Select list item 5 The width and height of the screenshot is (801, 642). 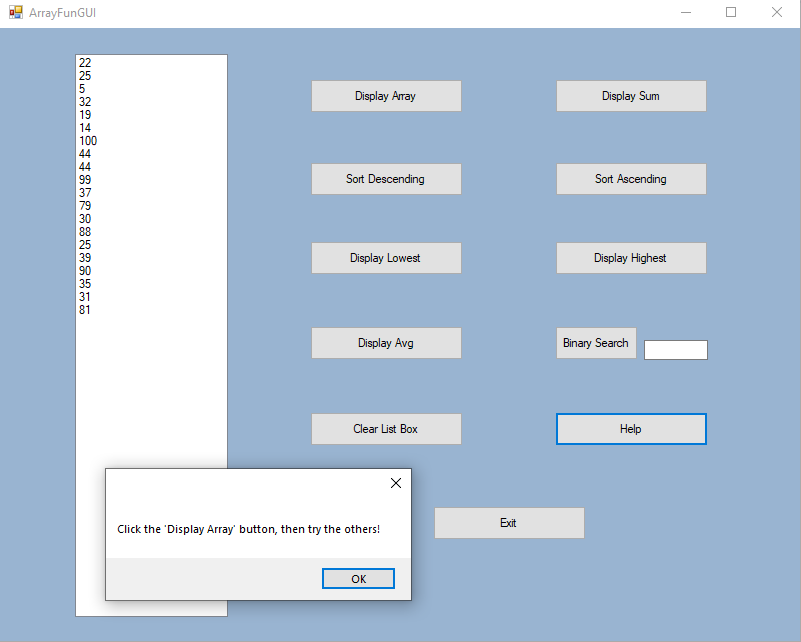click(x=151, y=89)
